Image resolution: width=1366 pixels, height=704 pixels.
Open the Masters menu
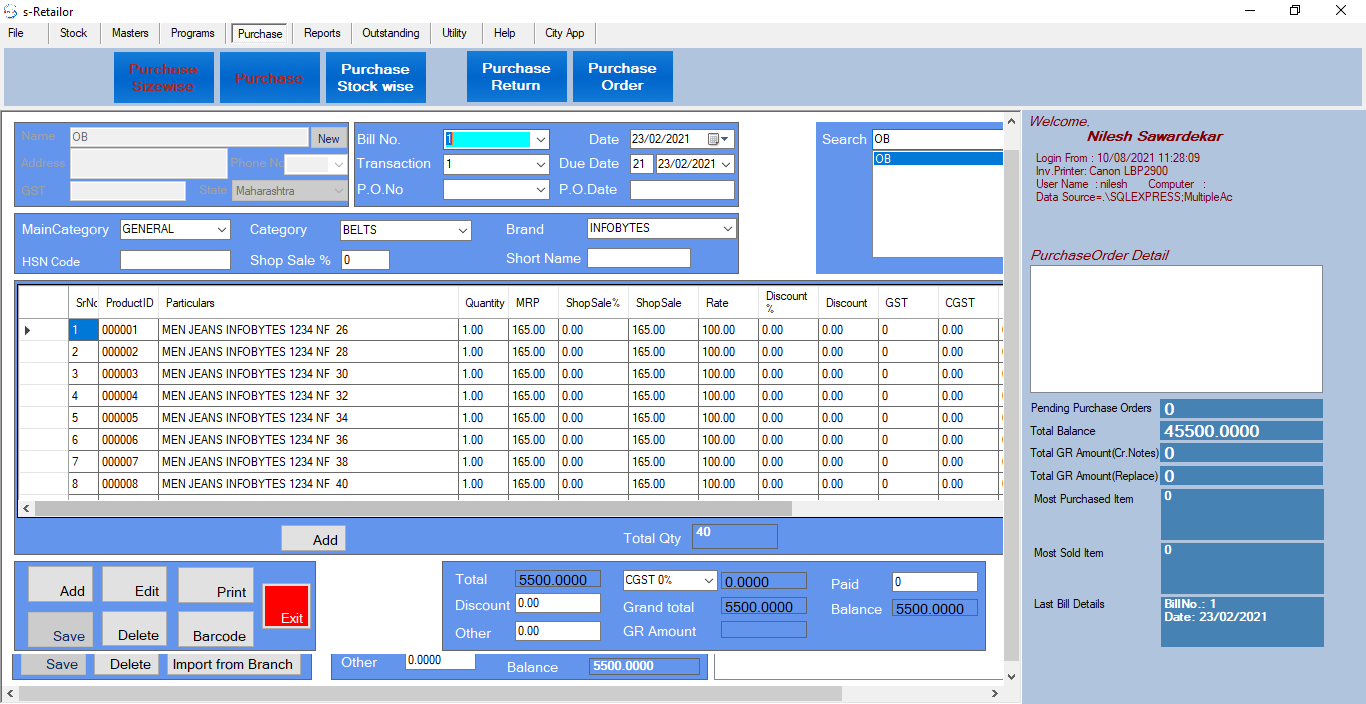tap(130, 33)
